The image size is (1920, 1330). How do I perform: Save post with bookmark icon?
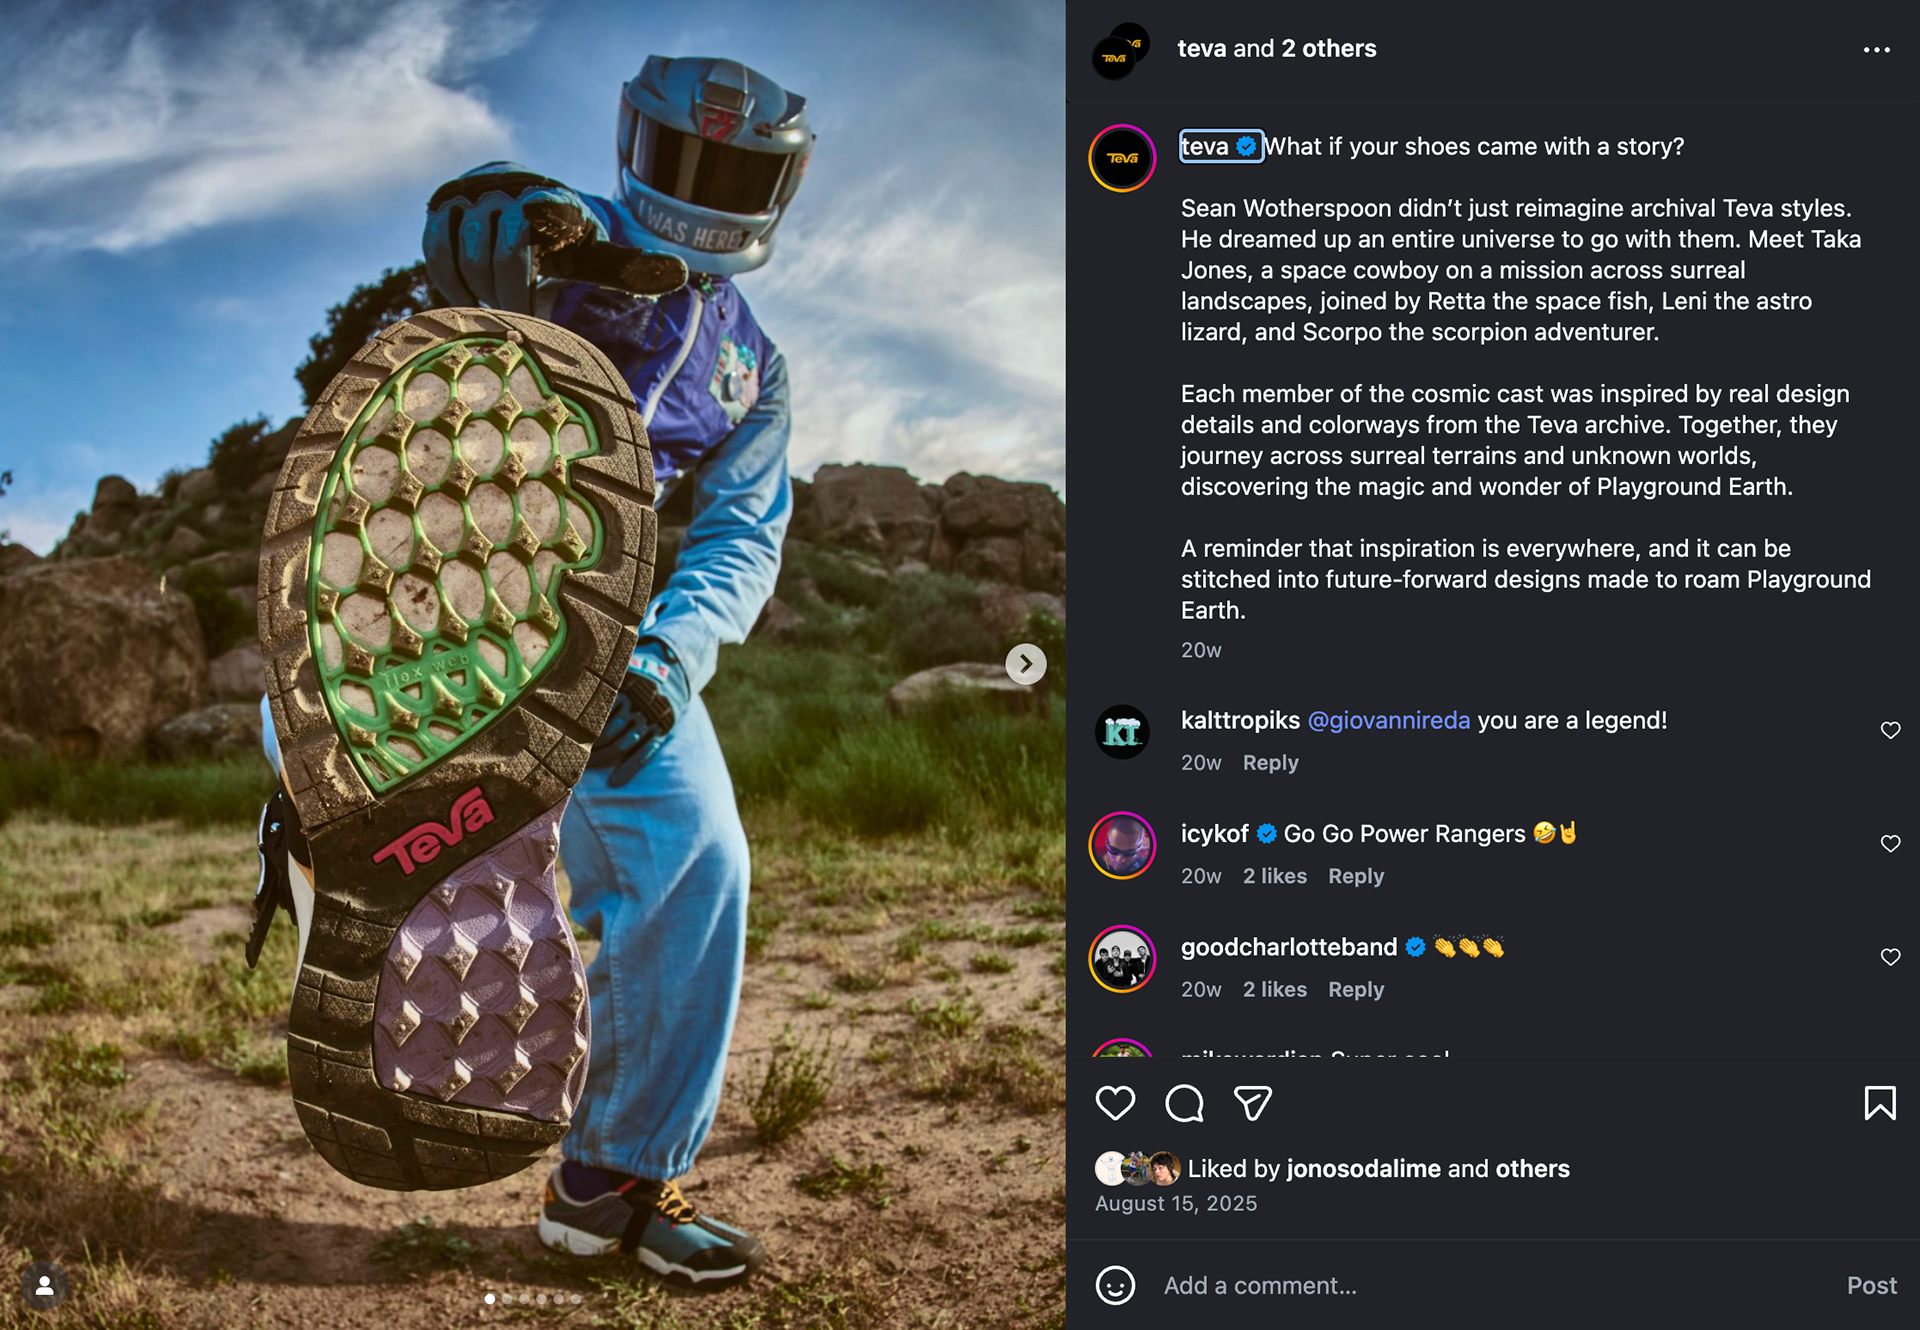pyautogui.click(x=1880, y=1103)
